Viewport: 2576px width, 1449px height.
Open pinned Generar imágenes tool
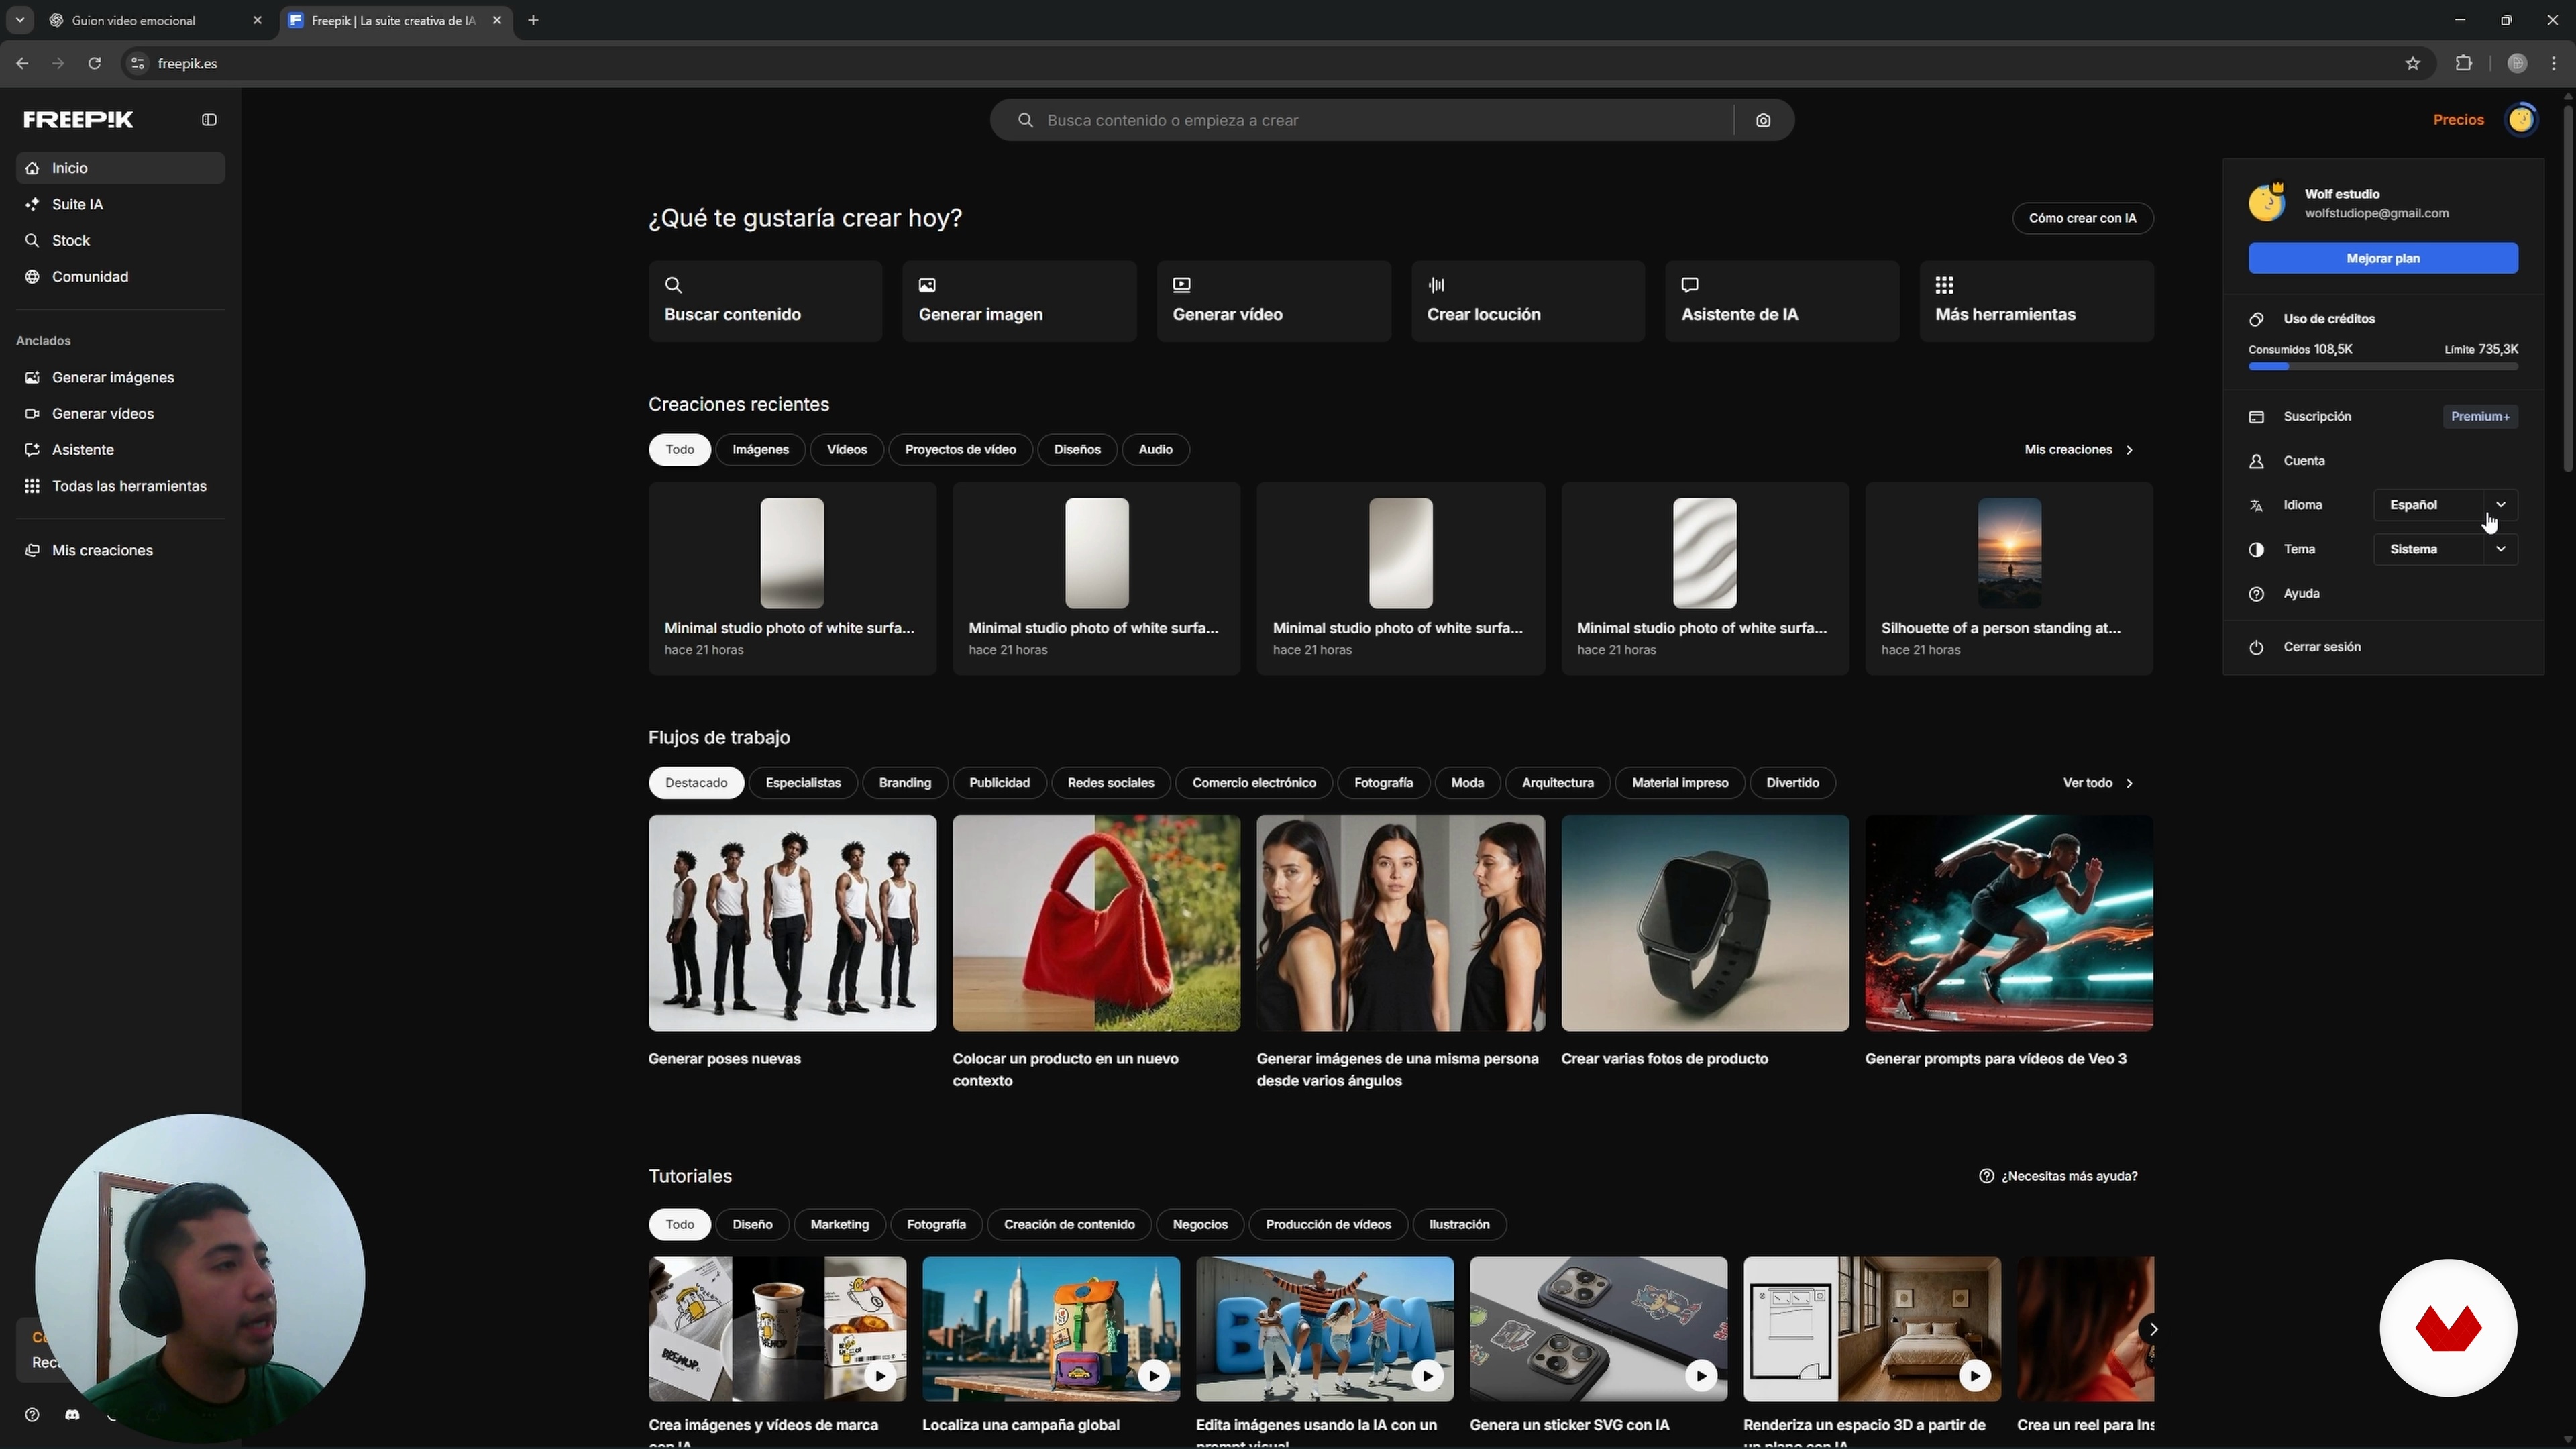coord(121,377)
